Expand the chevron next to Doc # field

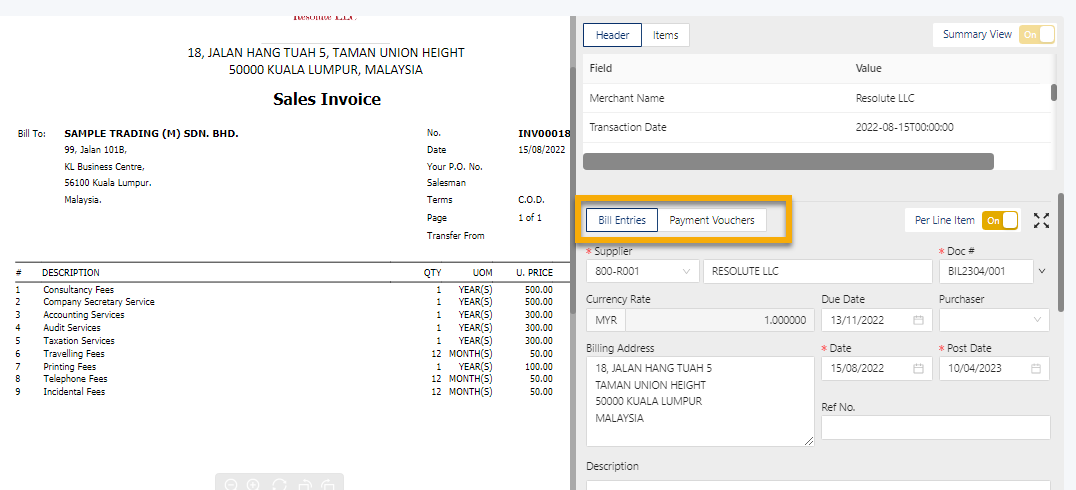pyautogui.click(x=1042, y=271)
